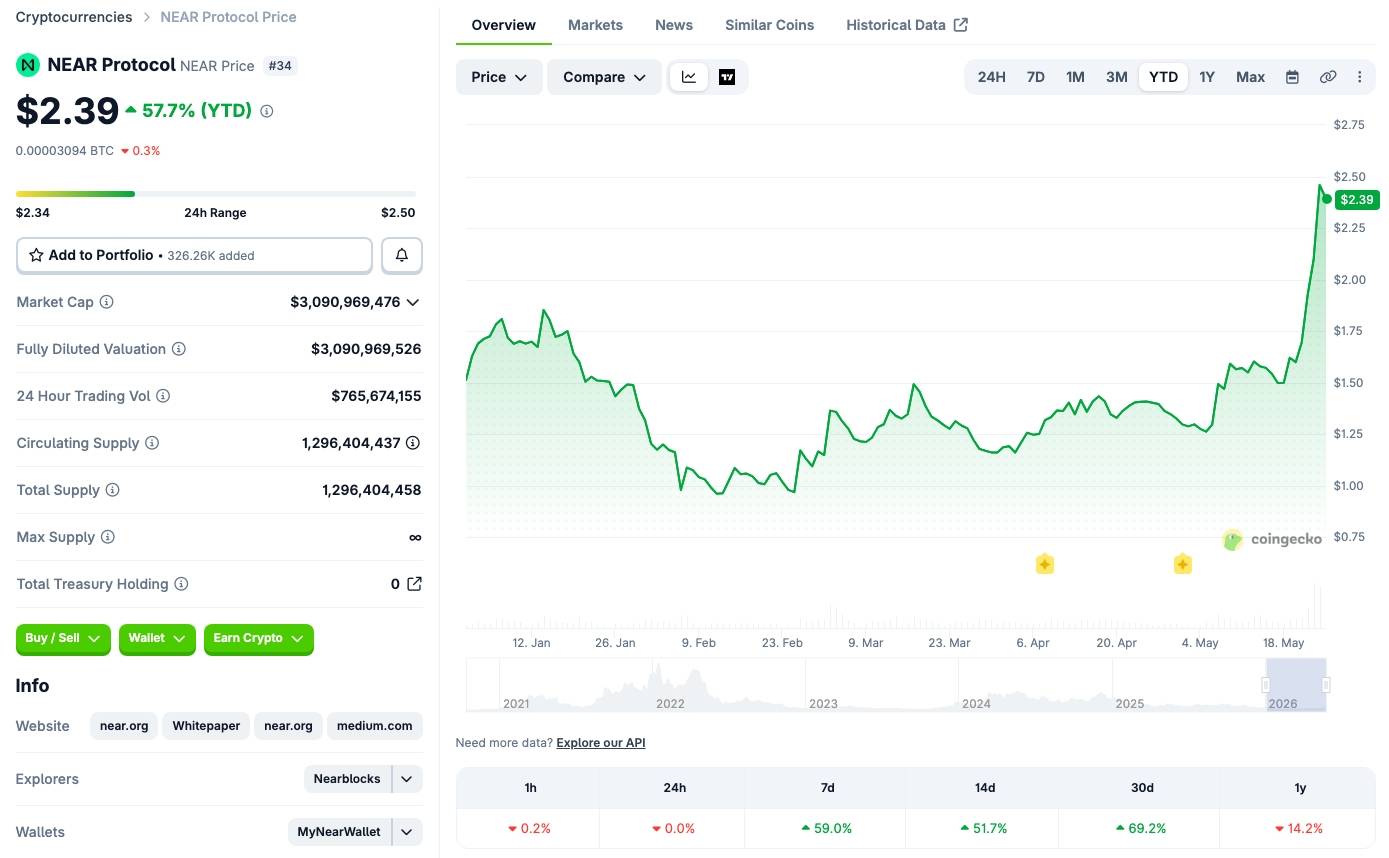Click the #34 rank badge

280,66
